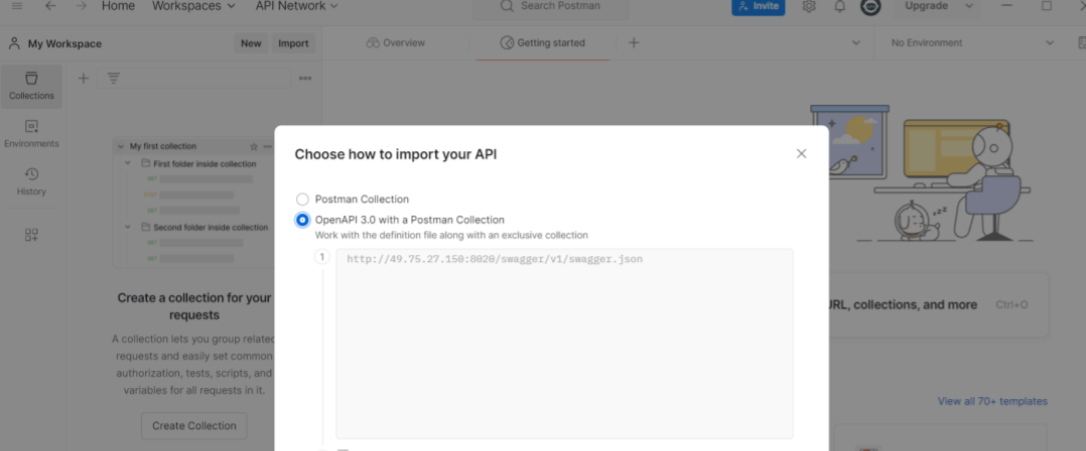Click the Upgrade button

click(x=926, y=6)
